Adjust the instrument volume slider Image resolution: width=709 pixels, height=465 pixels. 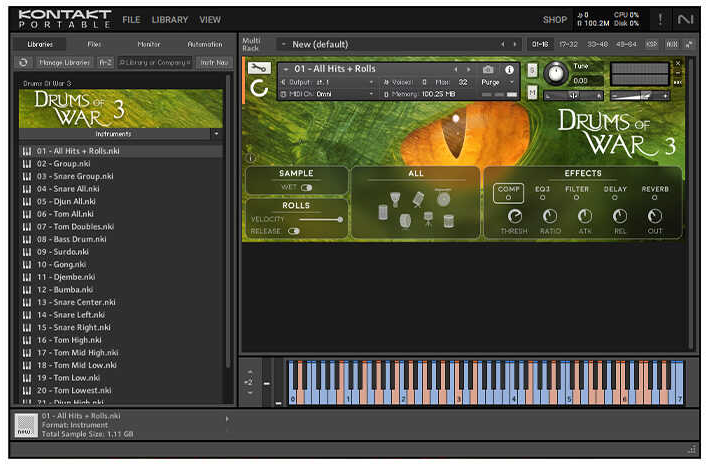point(639,96)
